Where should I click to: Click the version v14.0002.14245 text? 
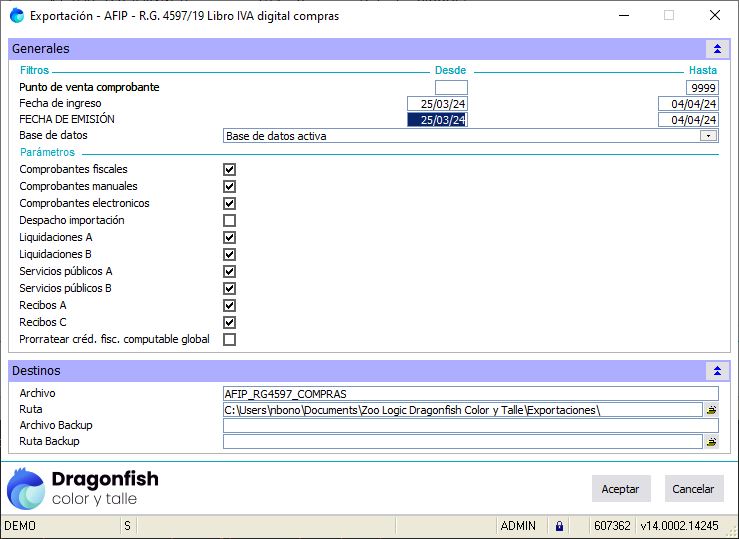pyautogui.click(x=680, y=526)
